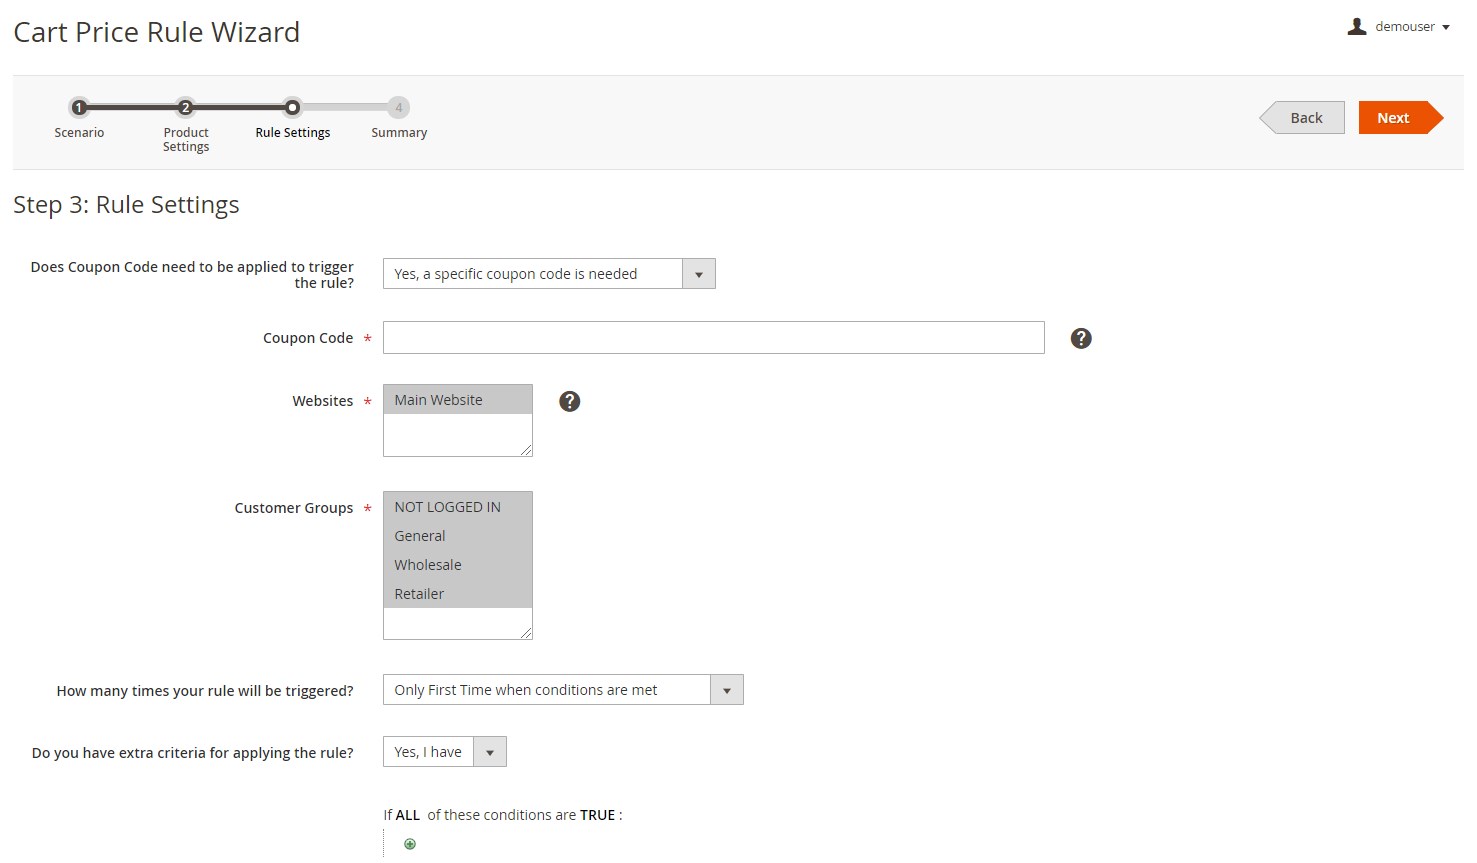This screenshot has height=863, width=1477.
Task: Click step 3 Rule Settings circle
Action: [292, 108]
